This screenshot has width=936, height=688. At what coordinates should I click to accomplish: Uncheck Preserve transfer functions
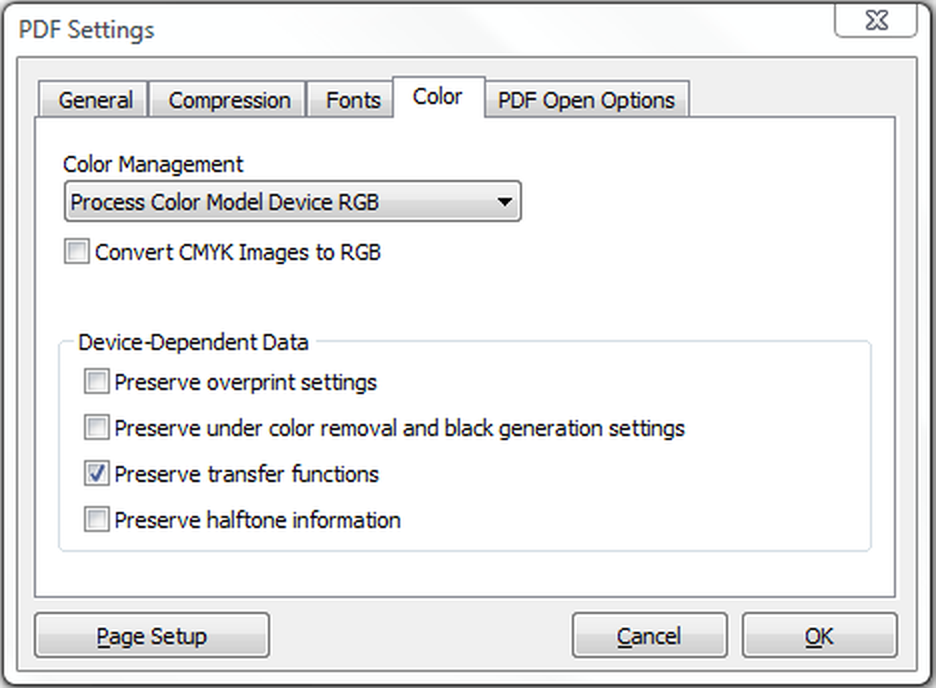pos(97,474)
